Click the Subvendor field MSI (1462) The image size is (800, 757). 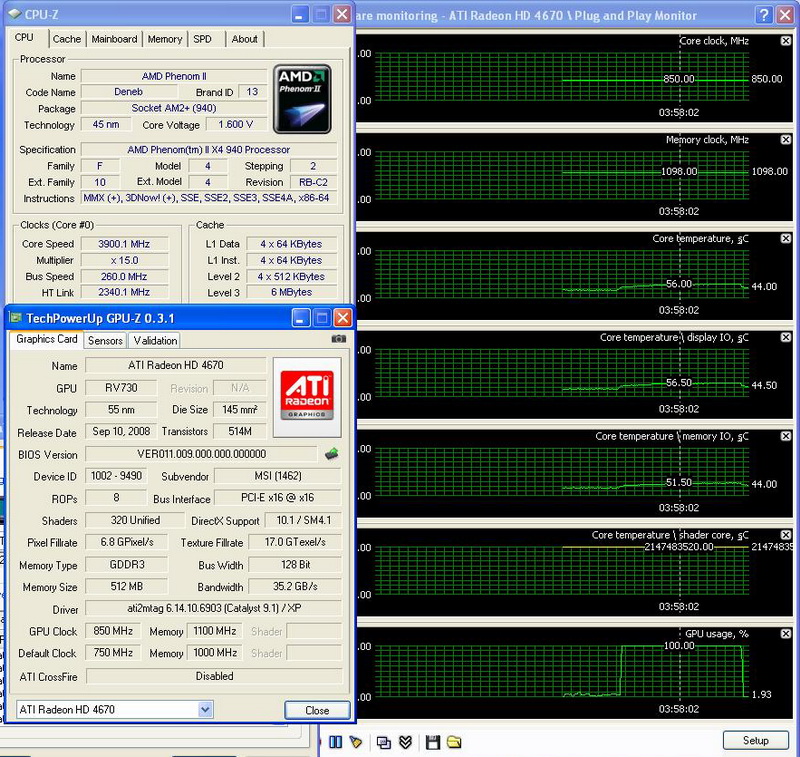tap(278, 476)
